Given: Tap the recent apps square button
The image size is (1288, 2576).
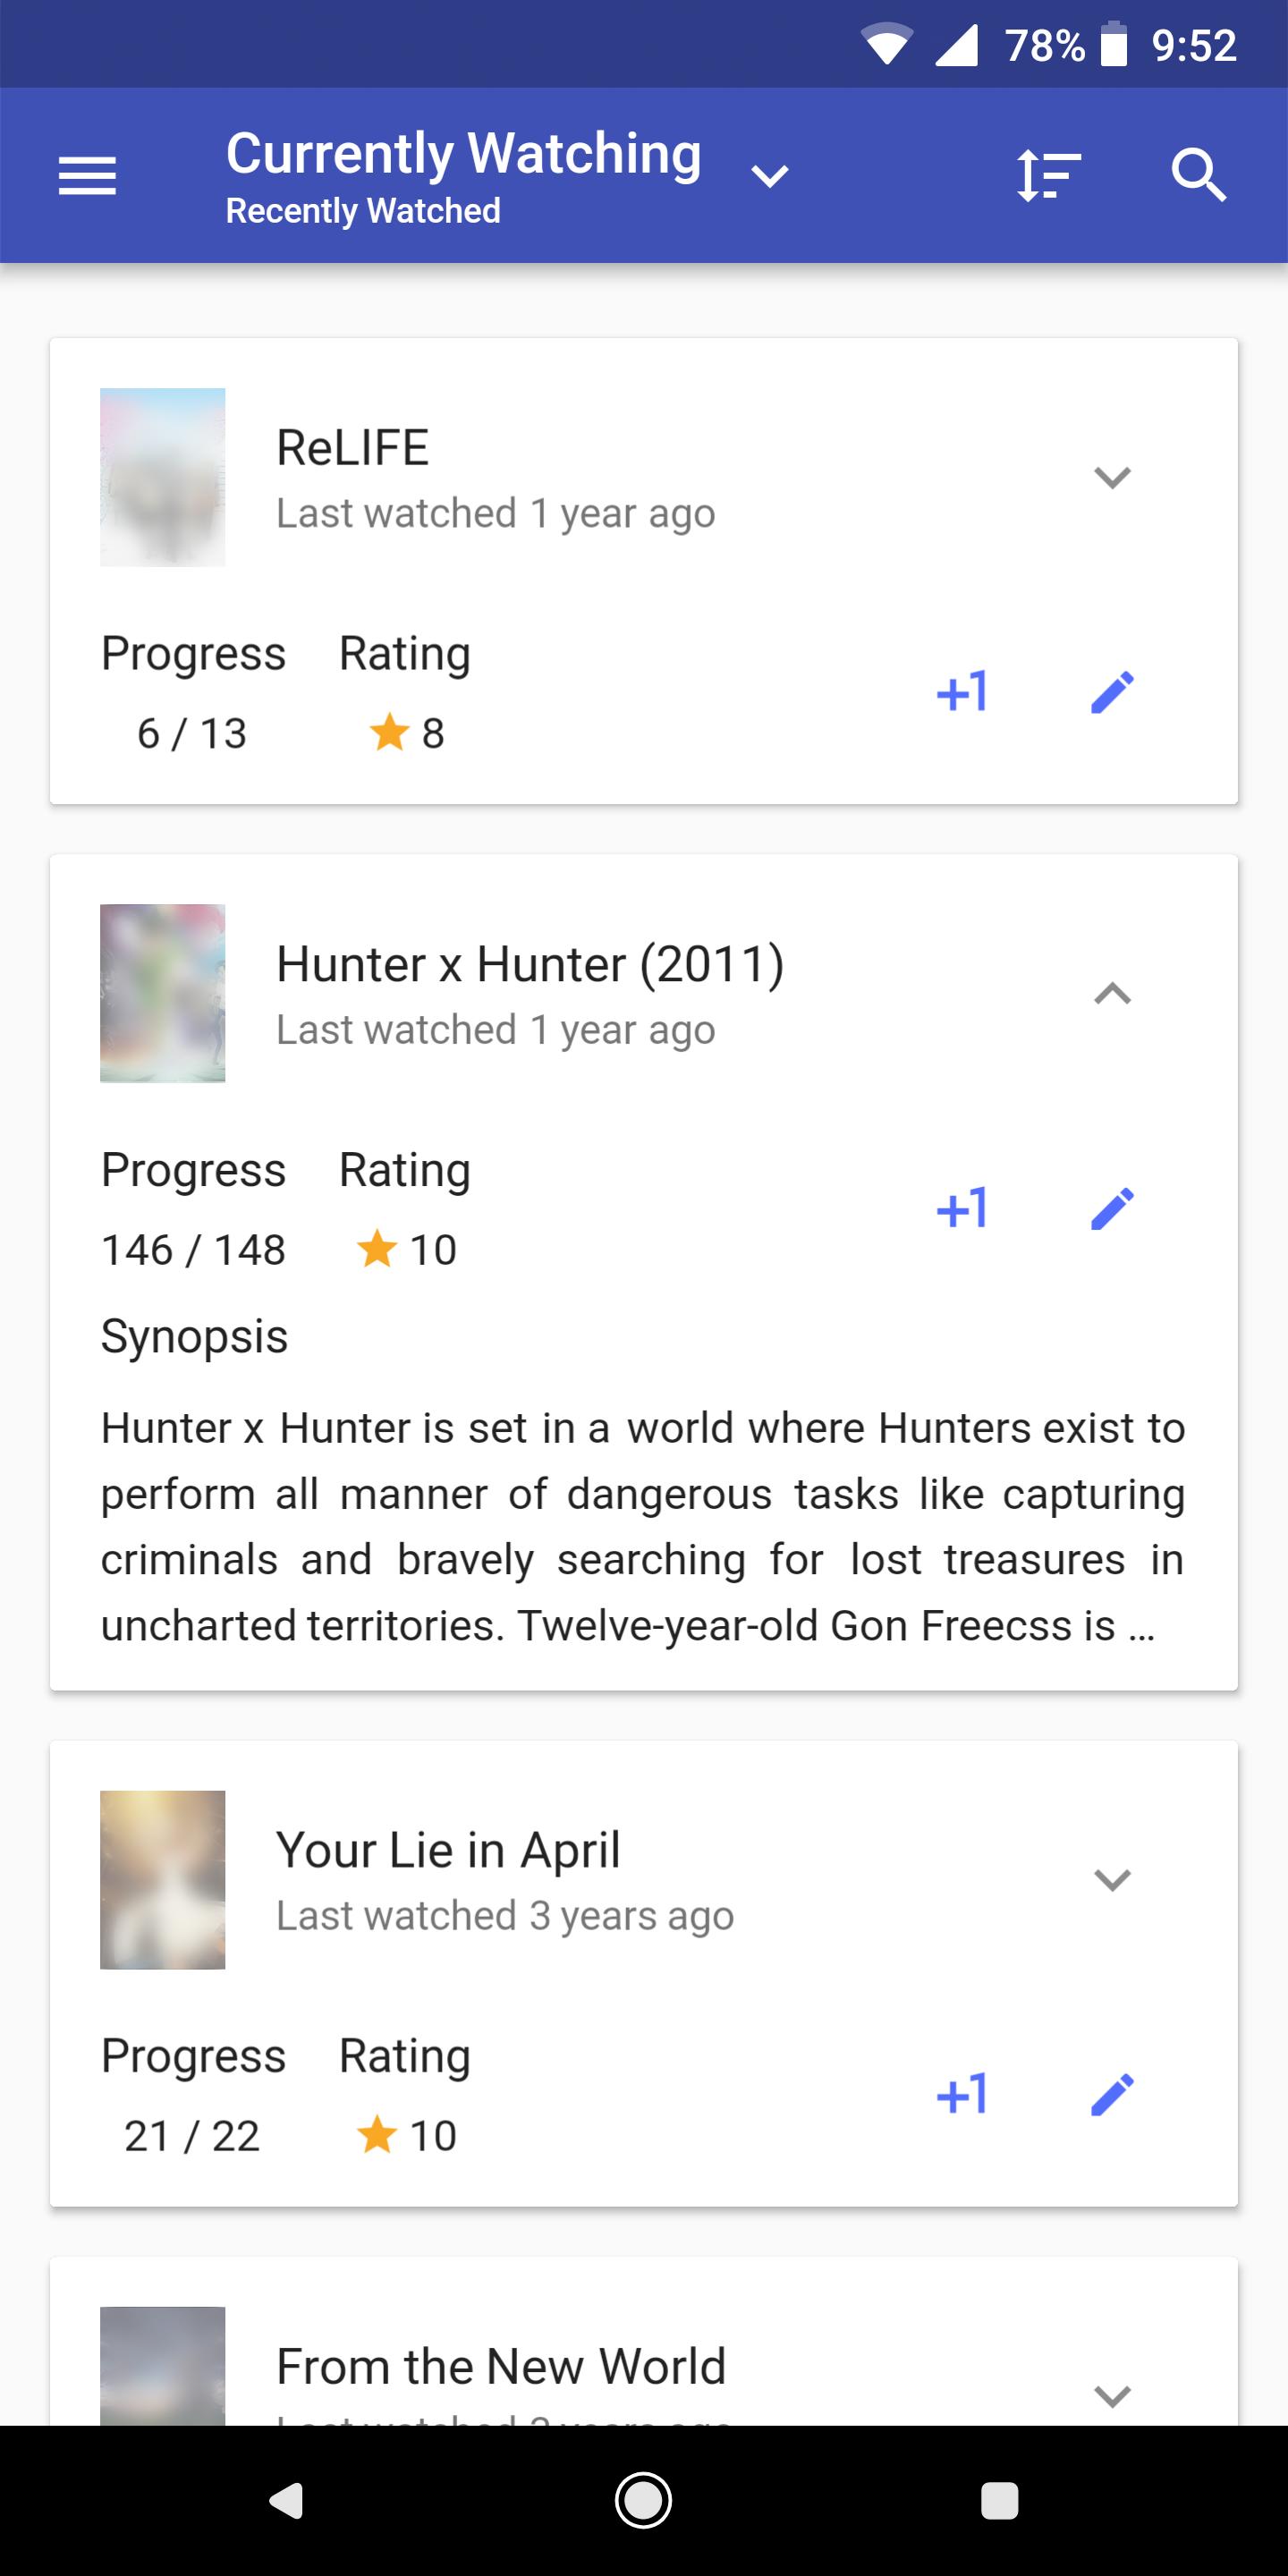Looking at the screenshot, I should coord(999,2500).
